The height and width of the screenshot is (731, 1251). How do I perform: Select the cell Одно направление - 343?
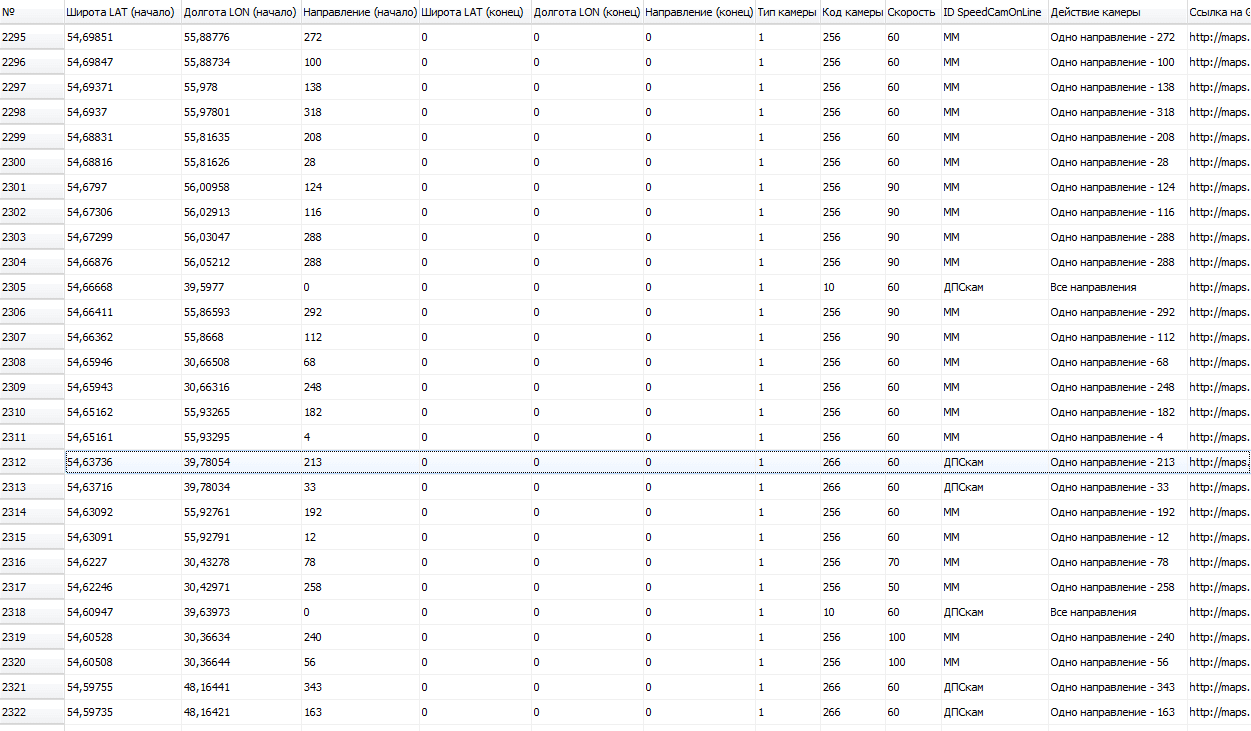[1112, 687]
